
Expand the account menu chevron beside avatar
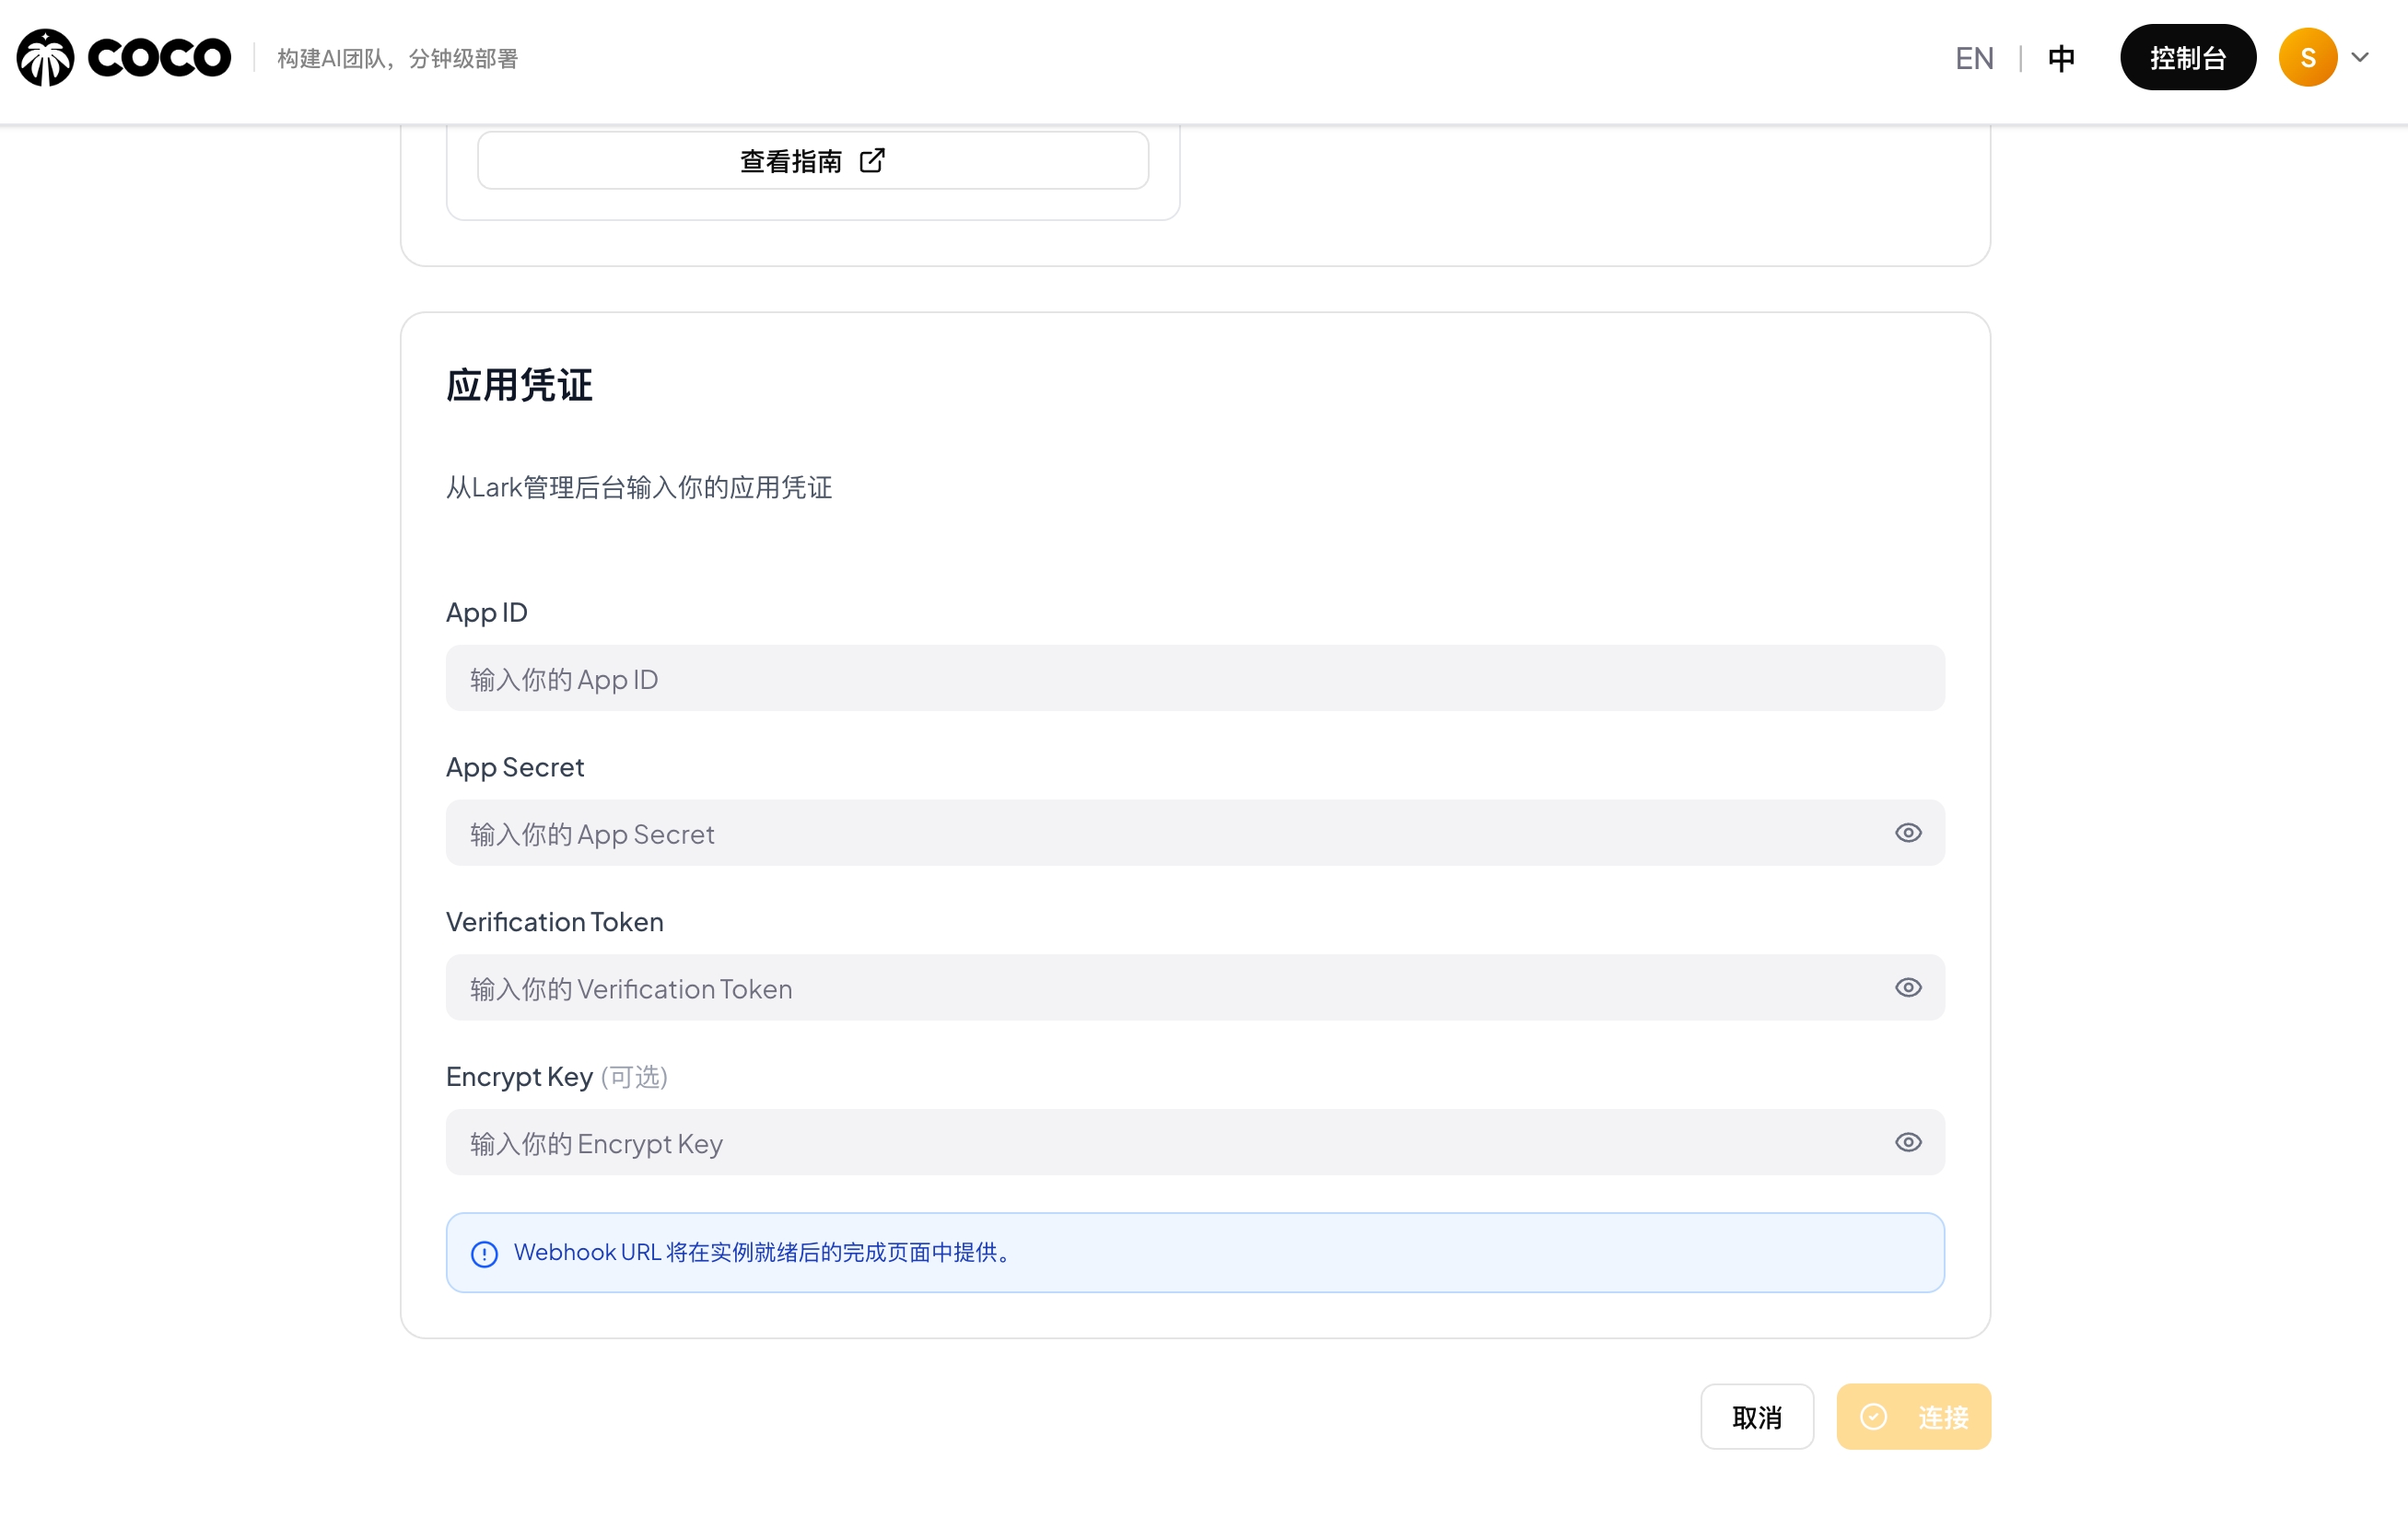pyautogui.click(x=2360, y=57)
